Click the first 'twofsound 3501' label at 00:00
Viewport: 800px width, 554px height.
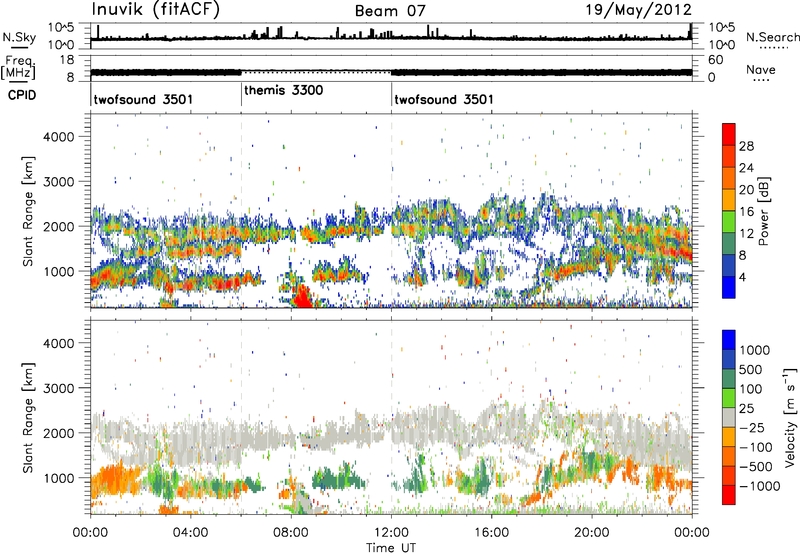tap(143, 99)
